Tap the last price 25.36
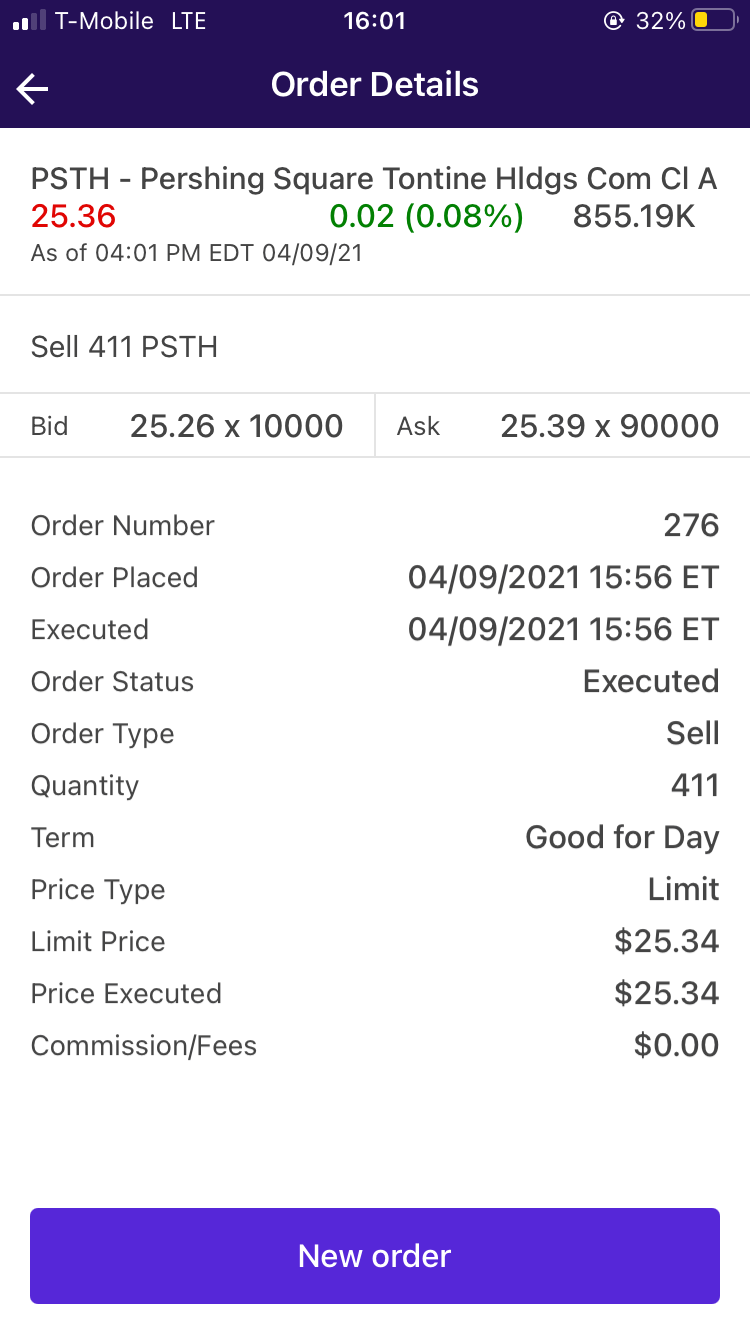The image size is (750, 1334). tap(73, 216)
